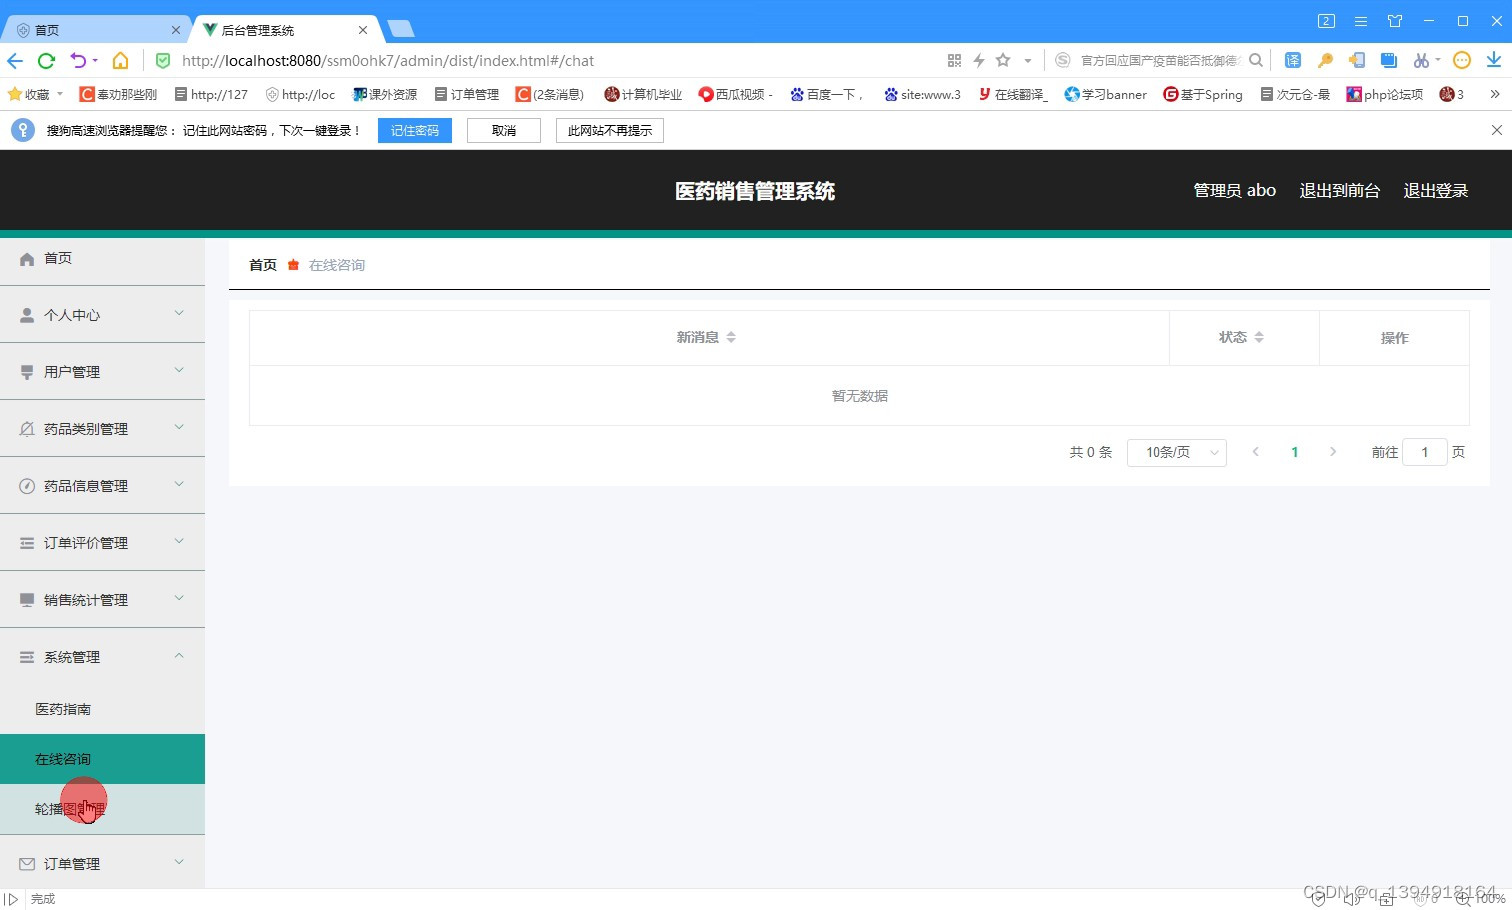The width and height of the screenshot is (1512, 910).
Task: Open the browser download arrow icon
Action: click(x=1494, y=60)
